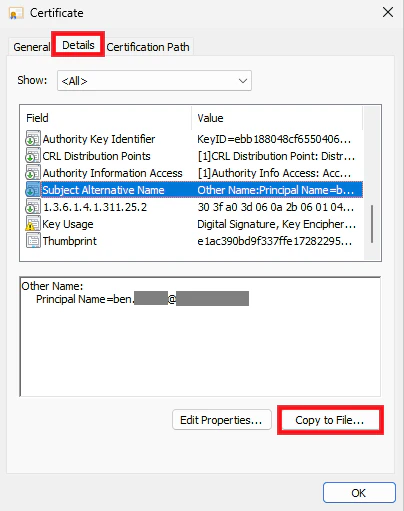Click the Subject Alternative Name row icon

click(x=33, y=190)
